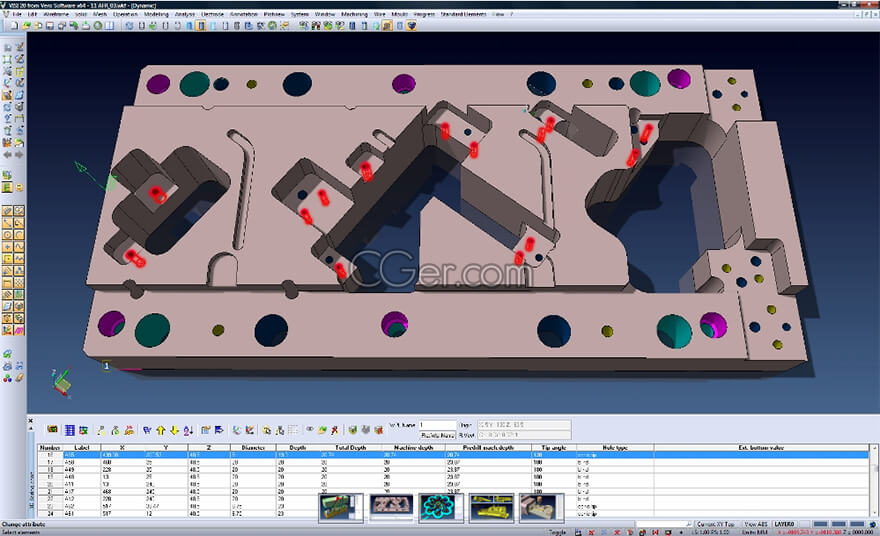This screenshot has height=536, width=880.
Task: Click the eye icon in the table toolbar
Action: coord(309,429)
